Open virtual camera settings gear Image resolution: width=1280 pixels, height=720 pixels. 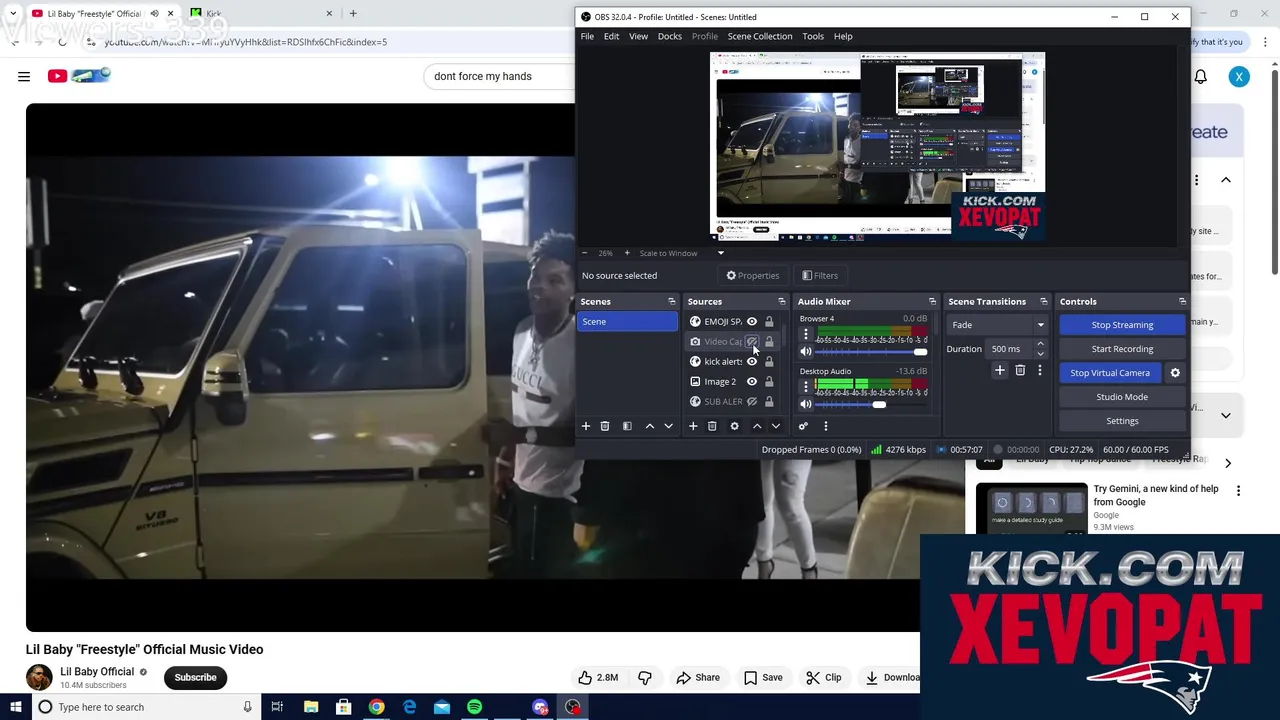pos(1175,373)
